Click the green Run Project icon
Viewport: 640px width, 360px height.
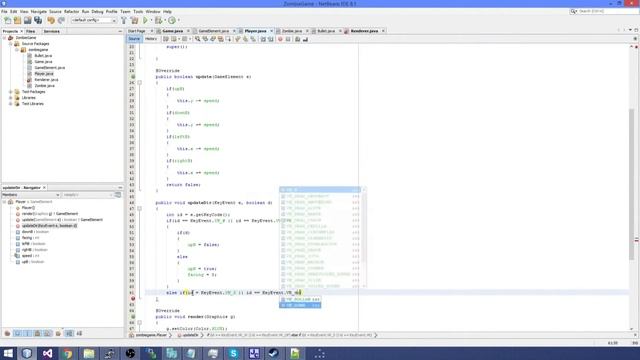pos(145,20)
